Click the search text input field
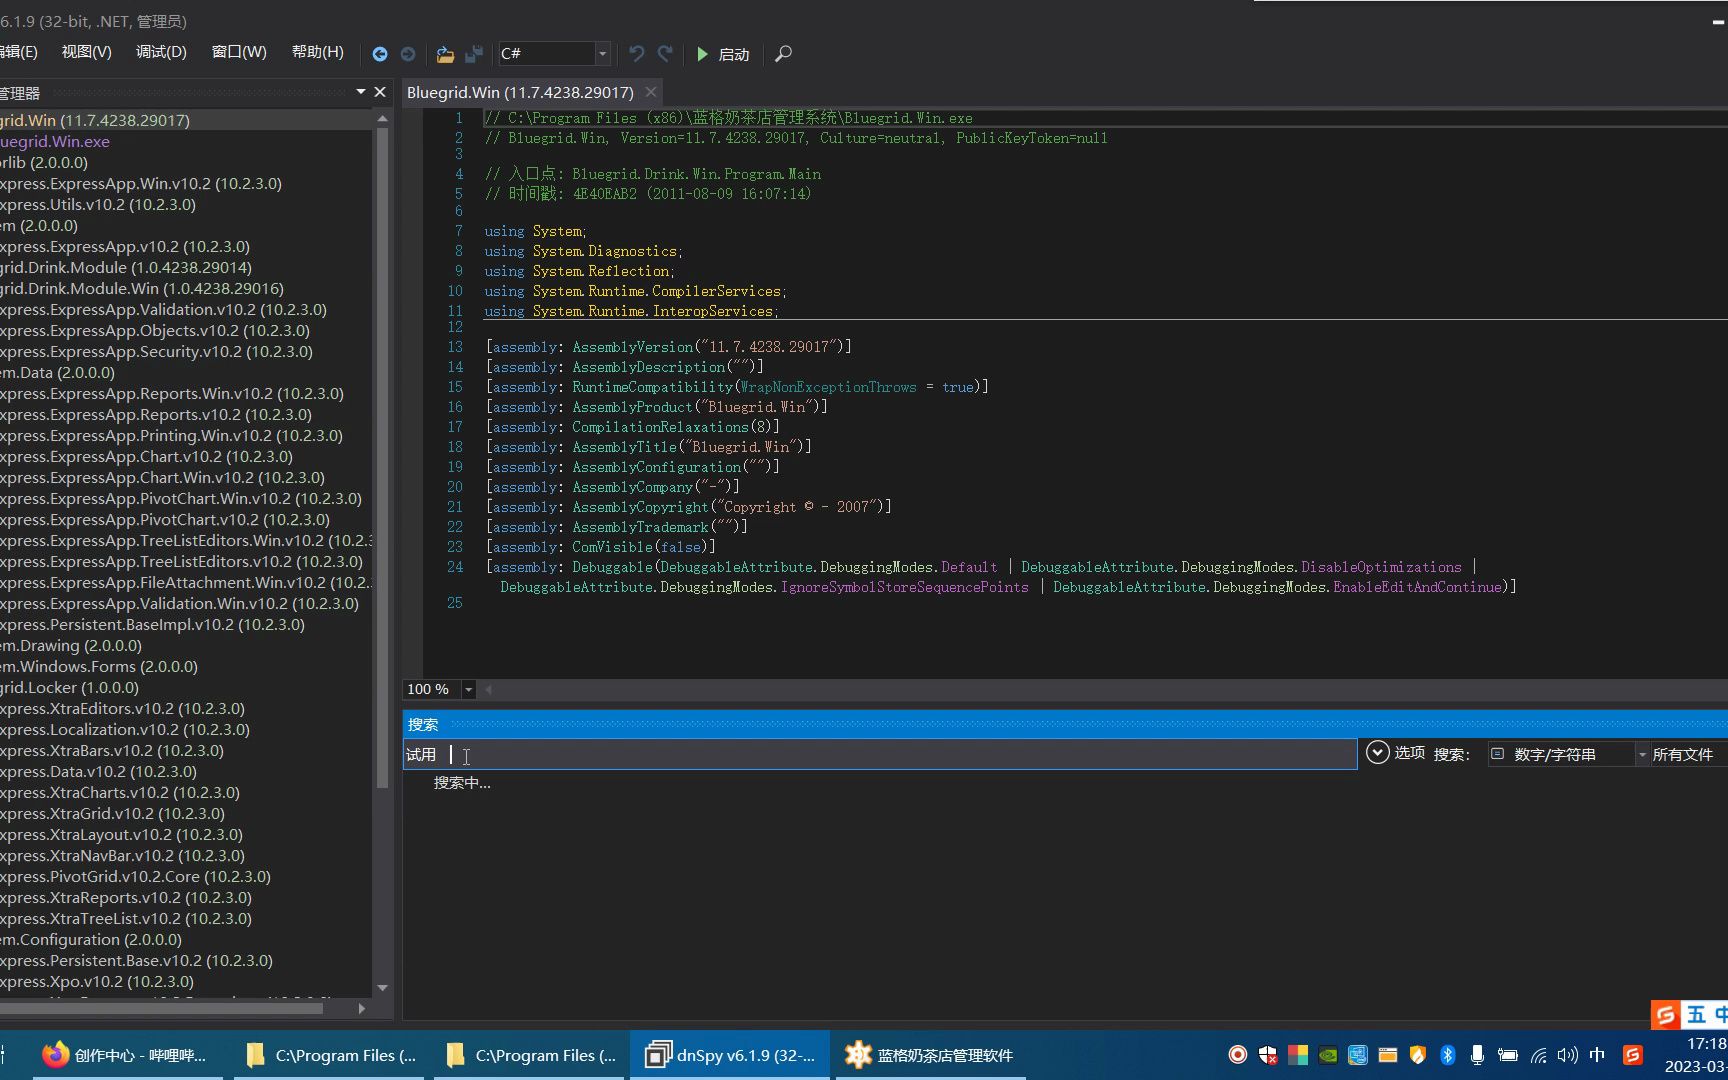This screenshot has width=1728, height=1080. 880,754
